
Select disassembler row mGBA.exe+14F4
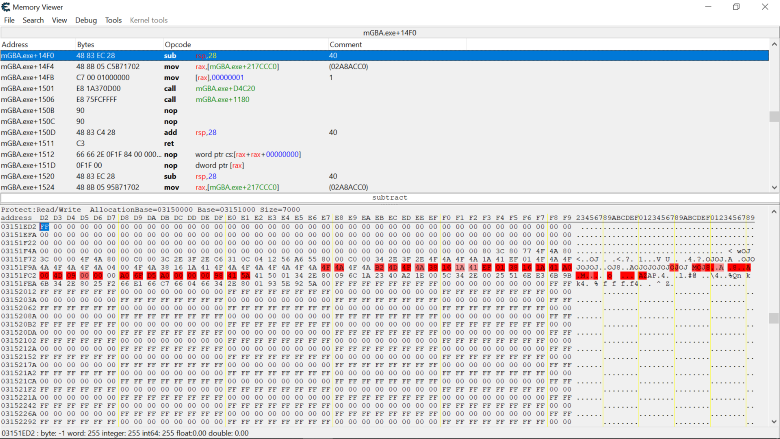coord(385,67)
